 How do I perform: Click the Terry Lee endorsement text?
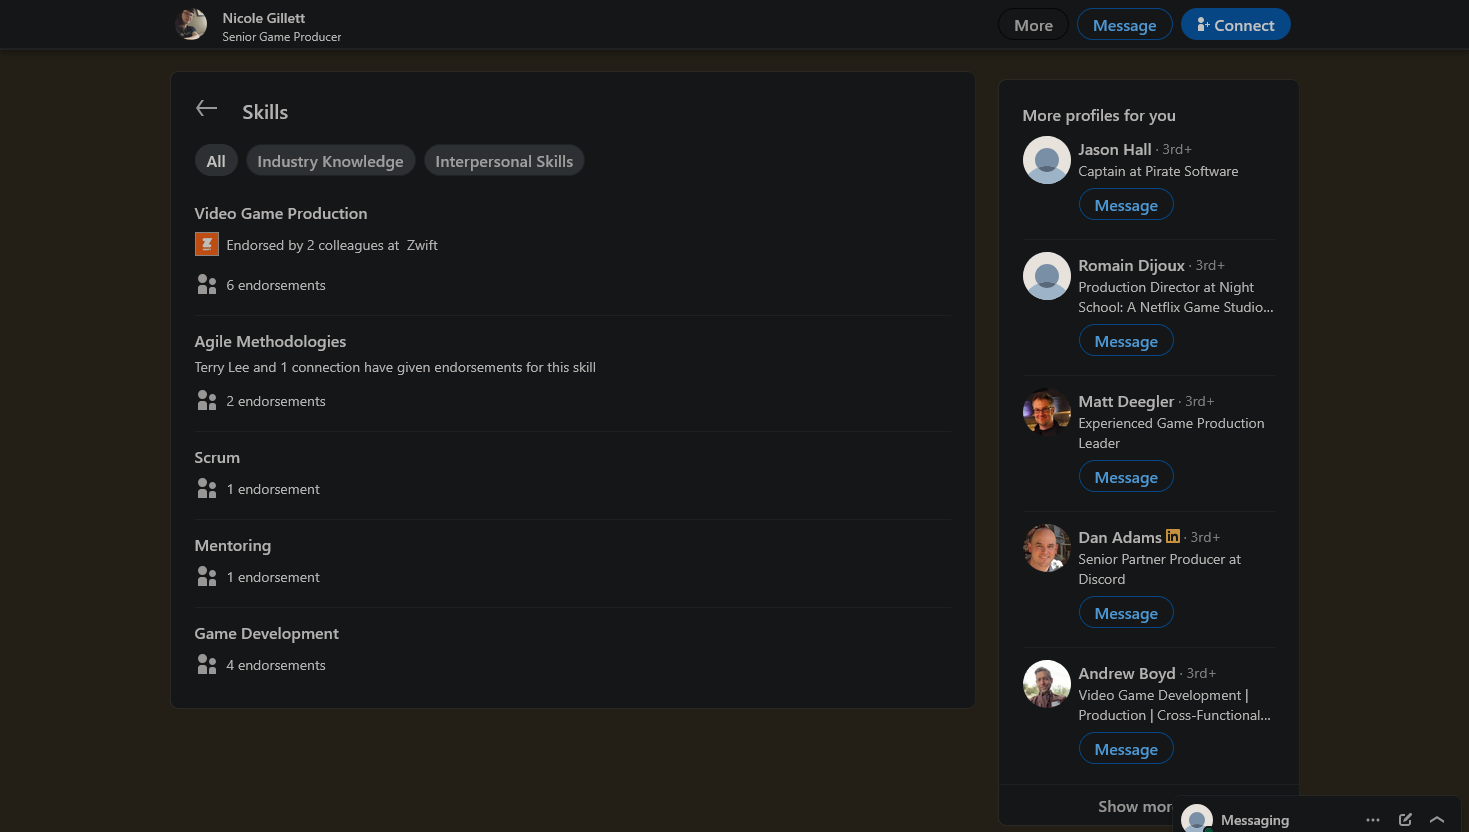tap(395, 367)
